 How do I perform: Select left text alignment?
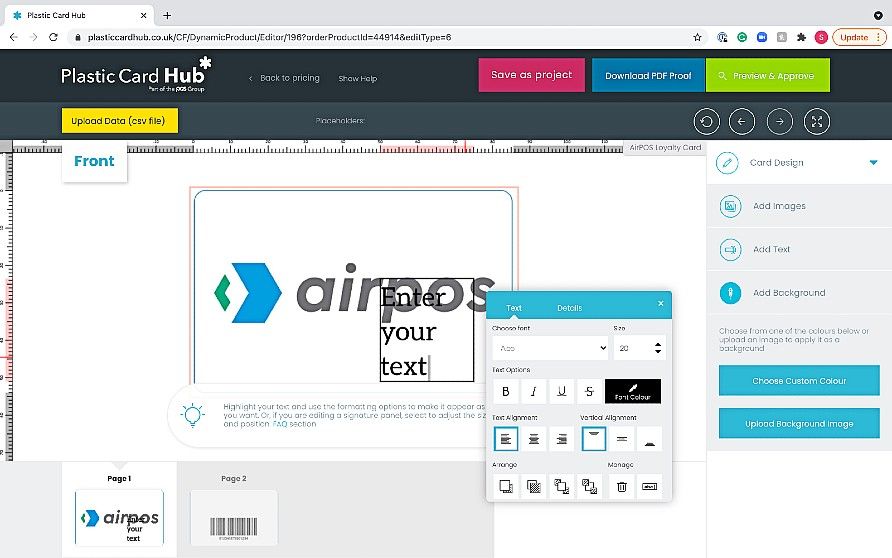tap(506, 439)
